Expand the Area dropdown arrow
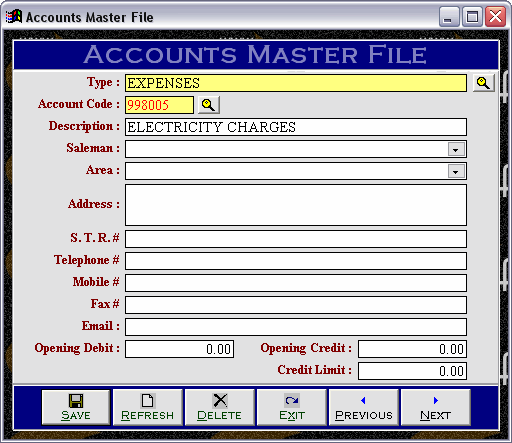 pyautogui.click(x=456, y=171)
